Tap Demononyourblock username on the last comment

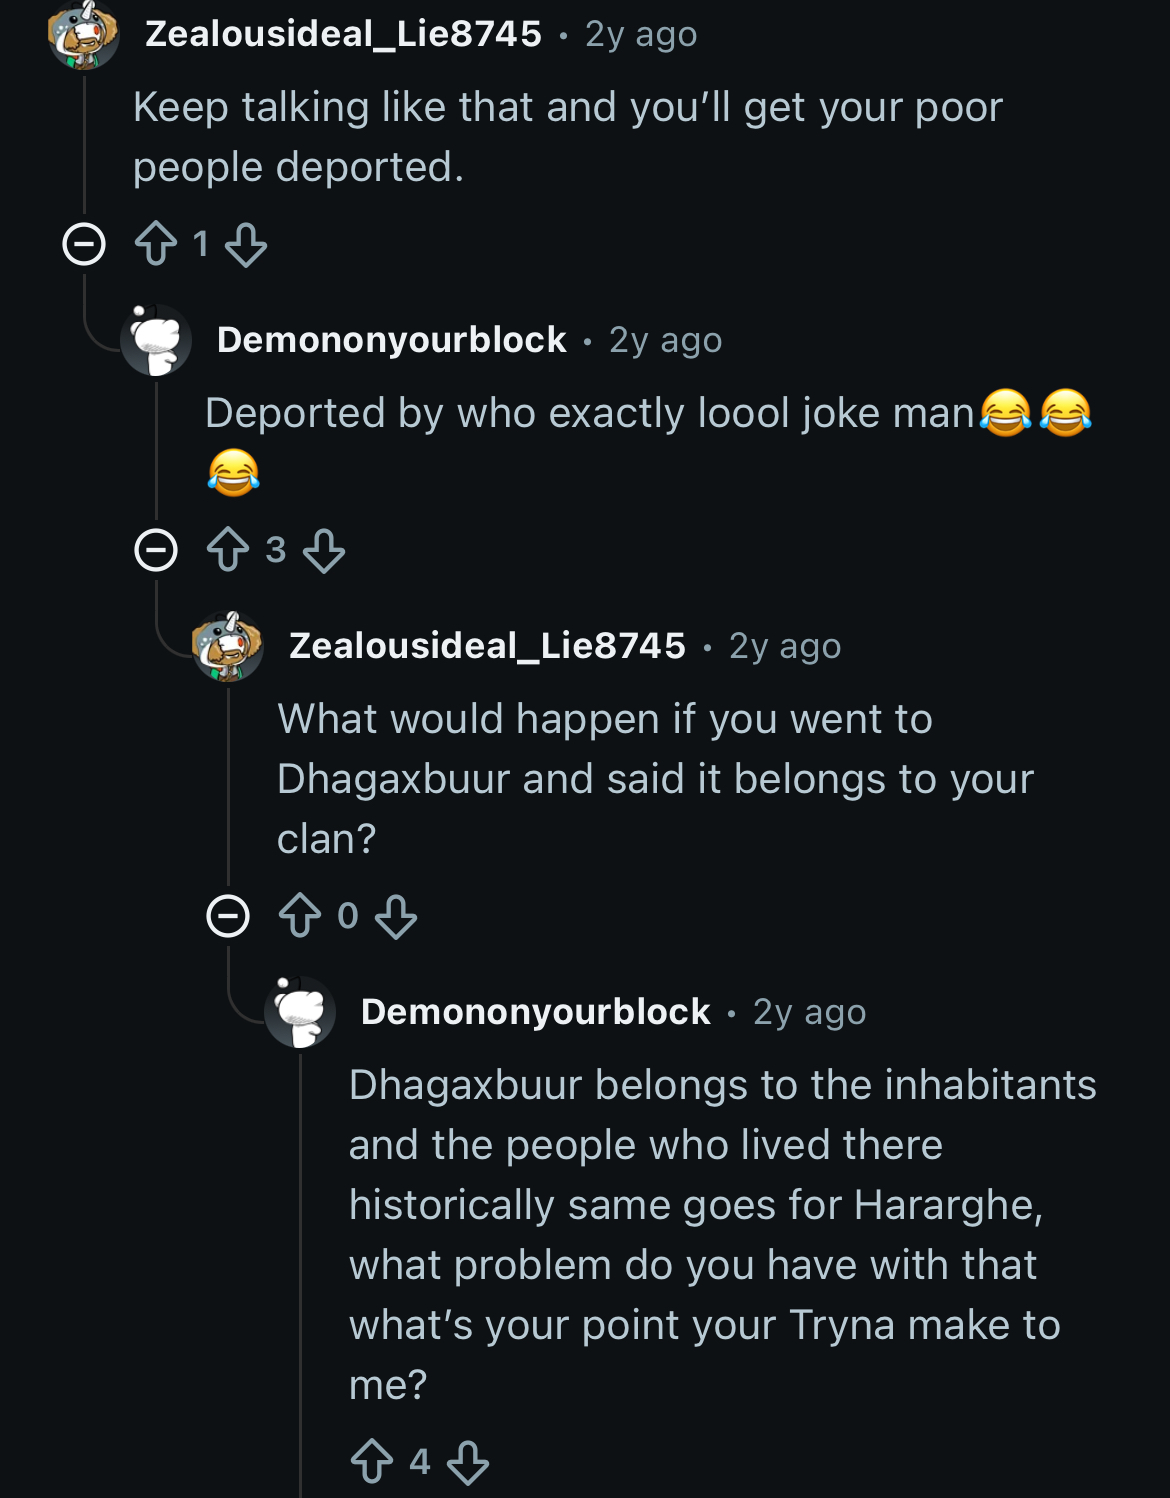[535, 1012]
